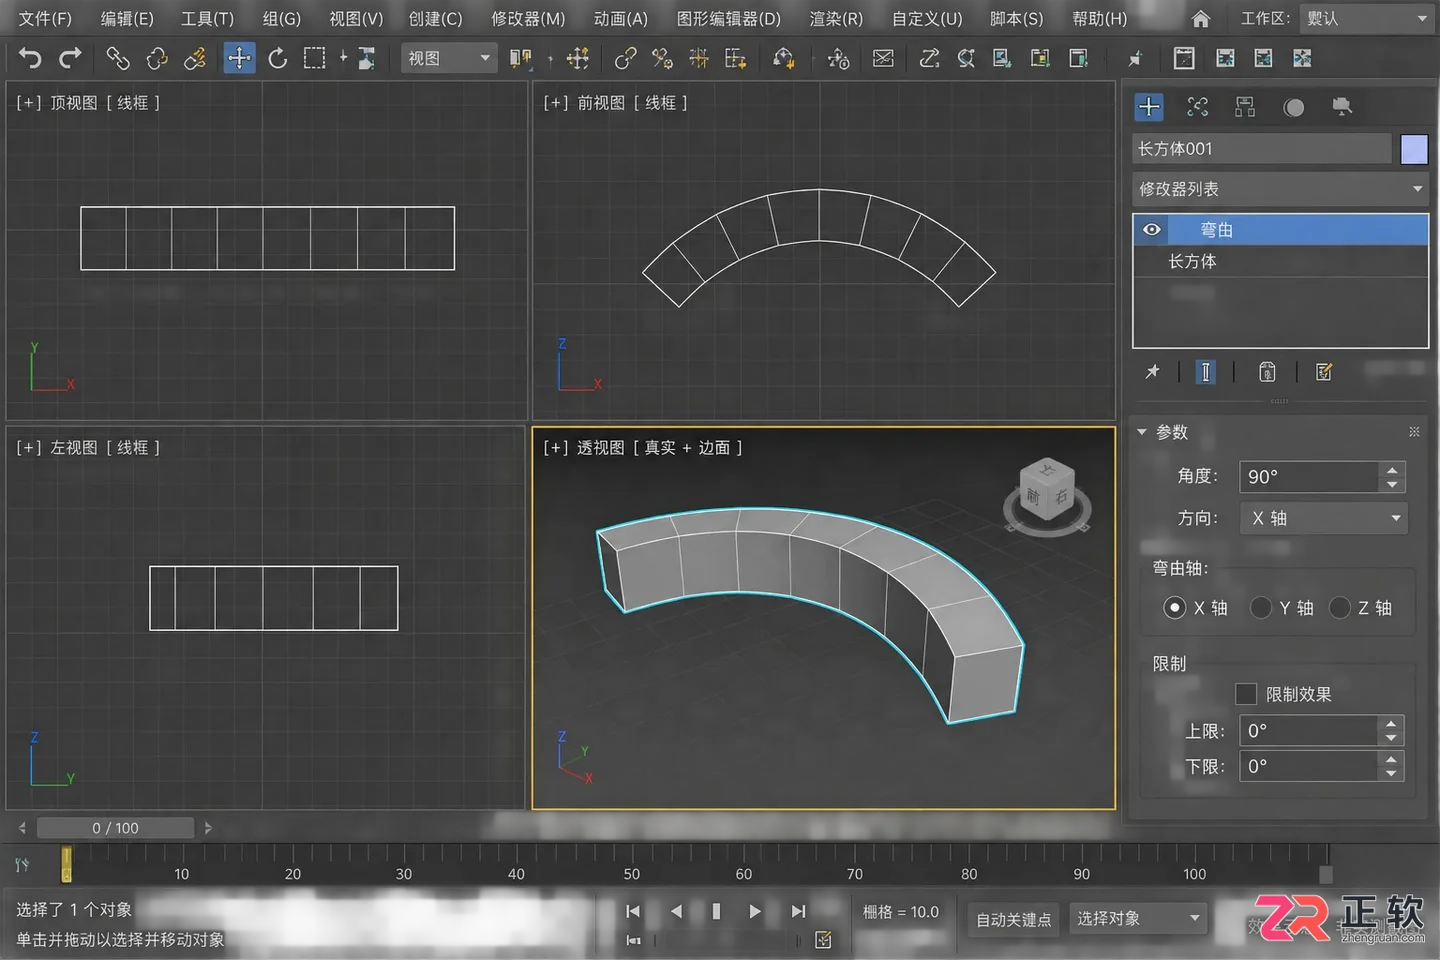Open the 帮助(H) menu
Viewport: 1440px width, 960px height.
click(1099, 19)
